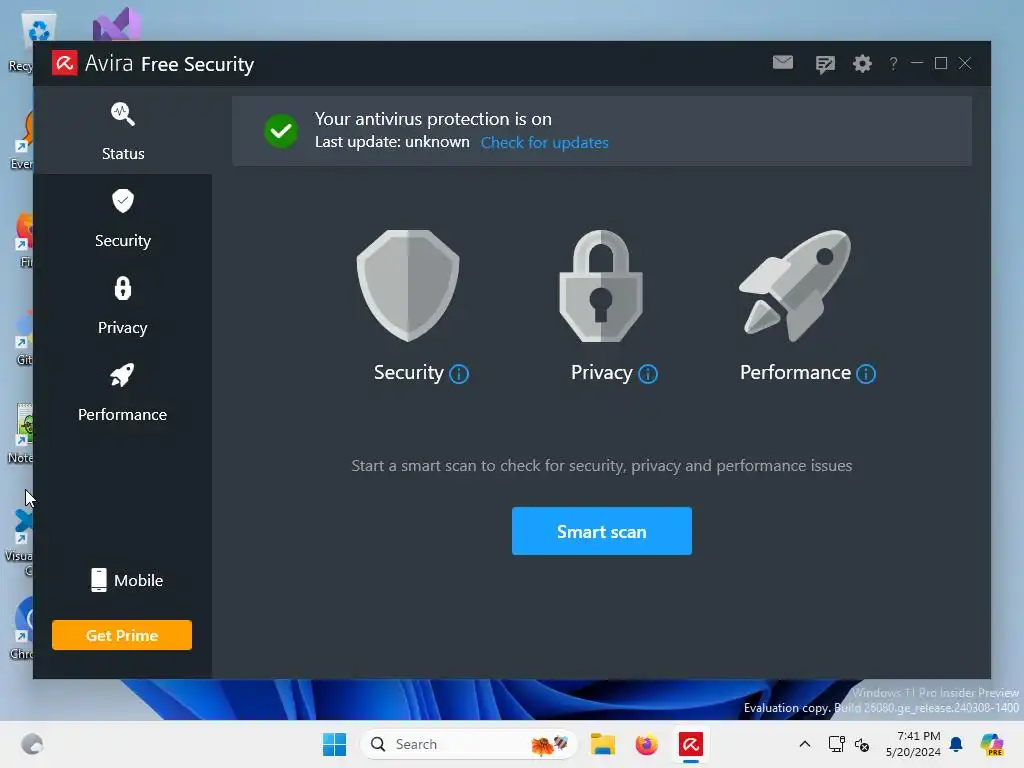Open the Mobile option in sidebar
1024x768 pixels.
click(127, 580)
